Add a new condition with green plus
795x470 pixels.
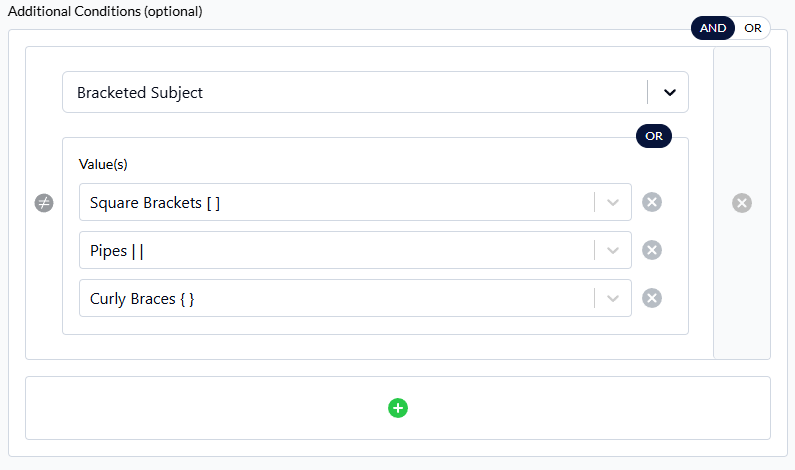398,408
